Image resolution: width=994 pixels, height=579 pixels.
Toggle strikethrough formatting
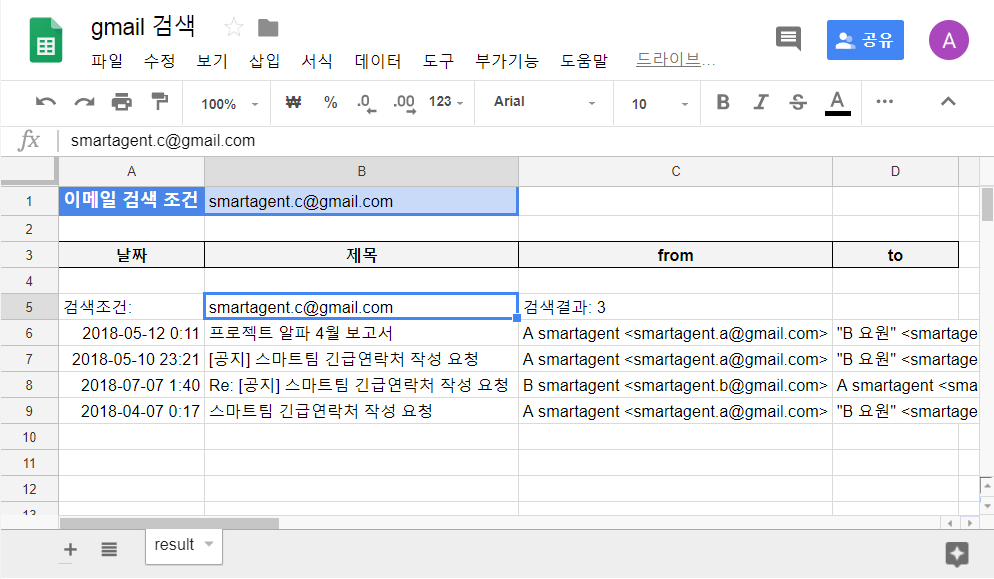(798, 102)
